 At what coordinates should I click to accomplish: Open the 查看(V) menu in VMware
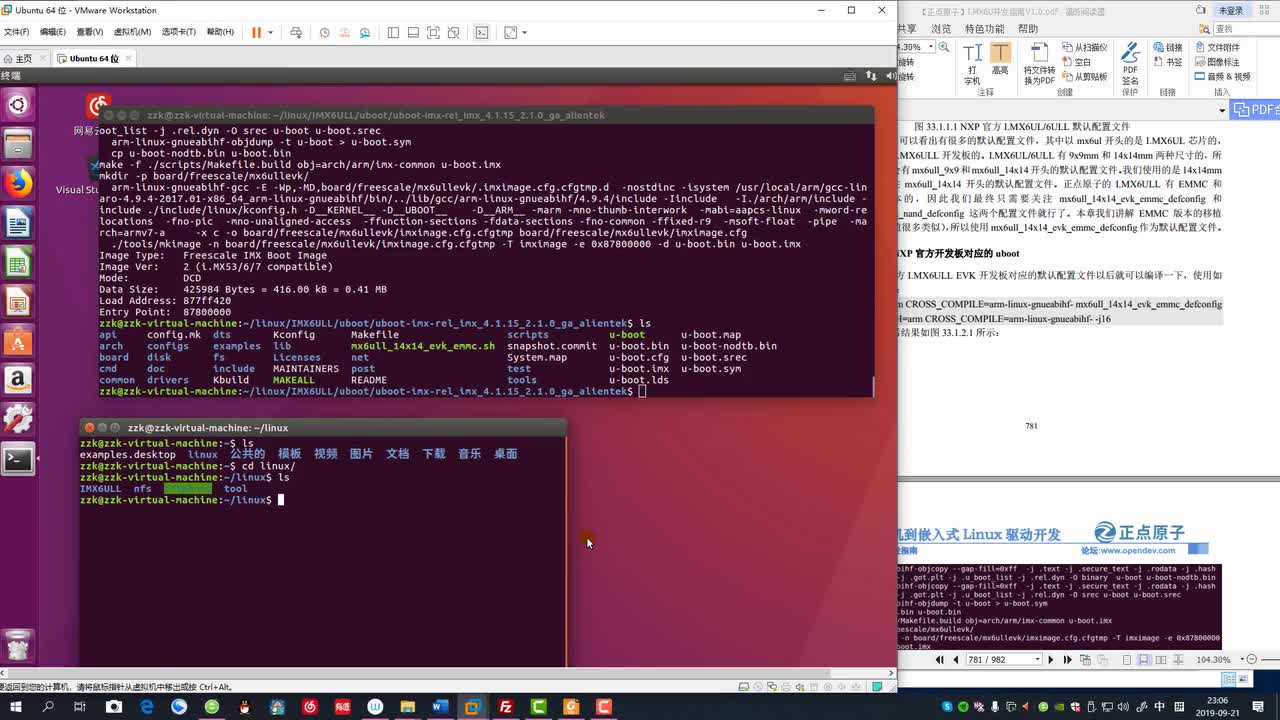tap(89, 32)
